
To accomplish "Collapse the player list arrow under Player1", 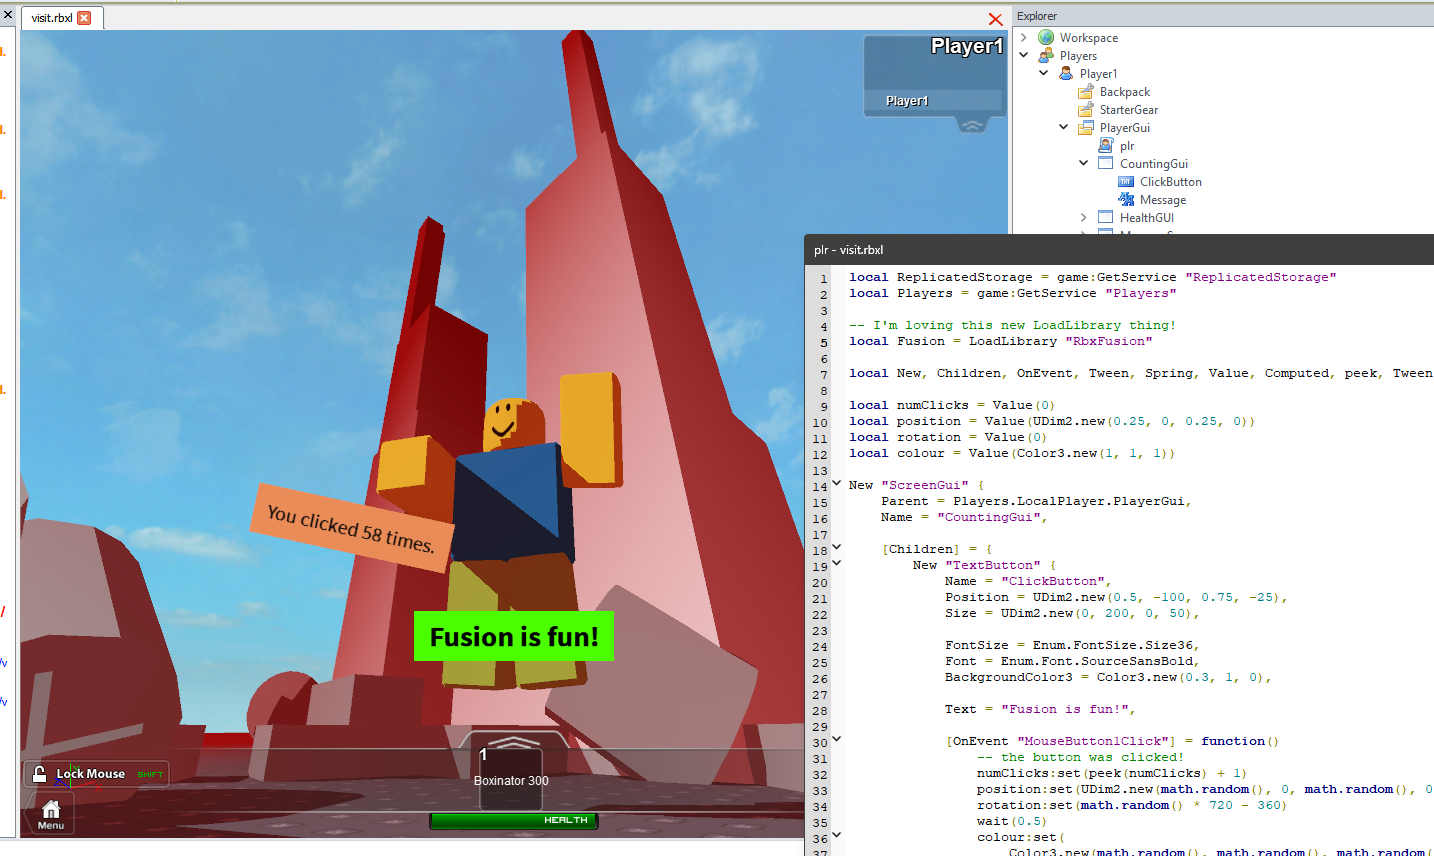I will point(971,125).
